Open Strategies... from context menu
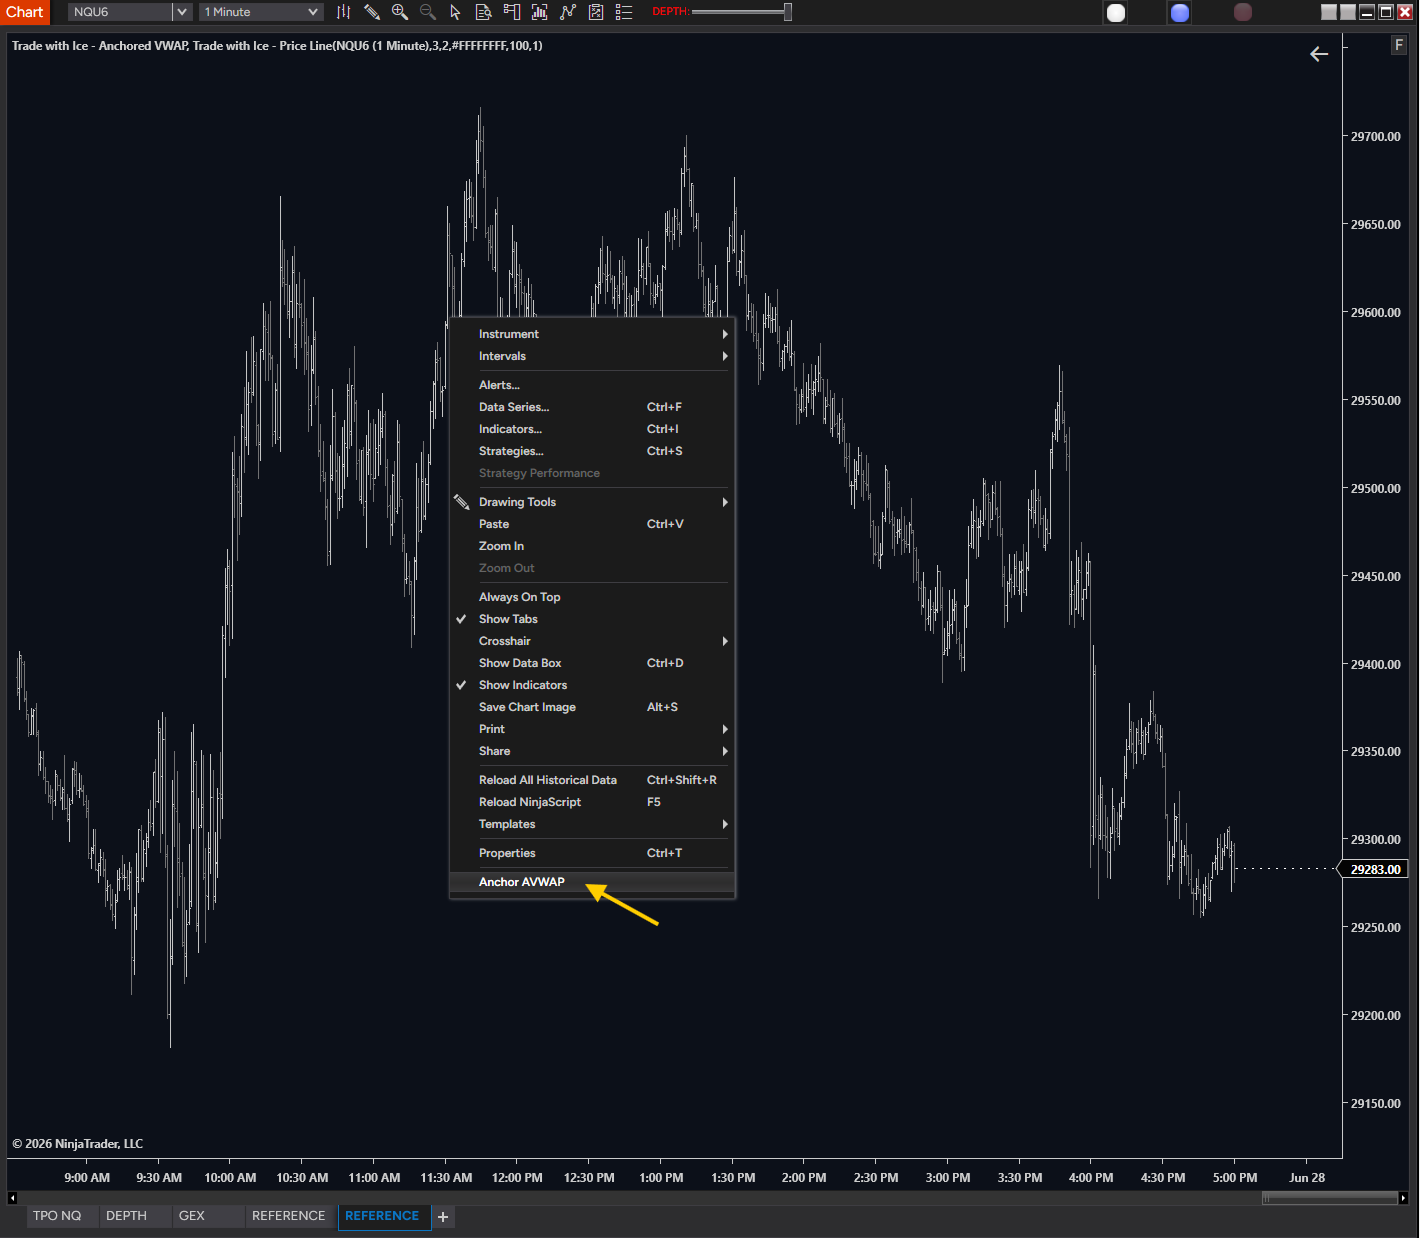The width and height of the screenshot is (1420, 1238). click(x=592, y=451)
